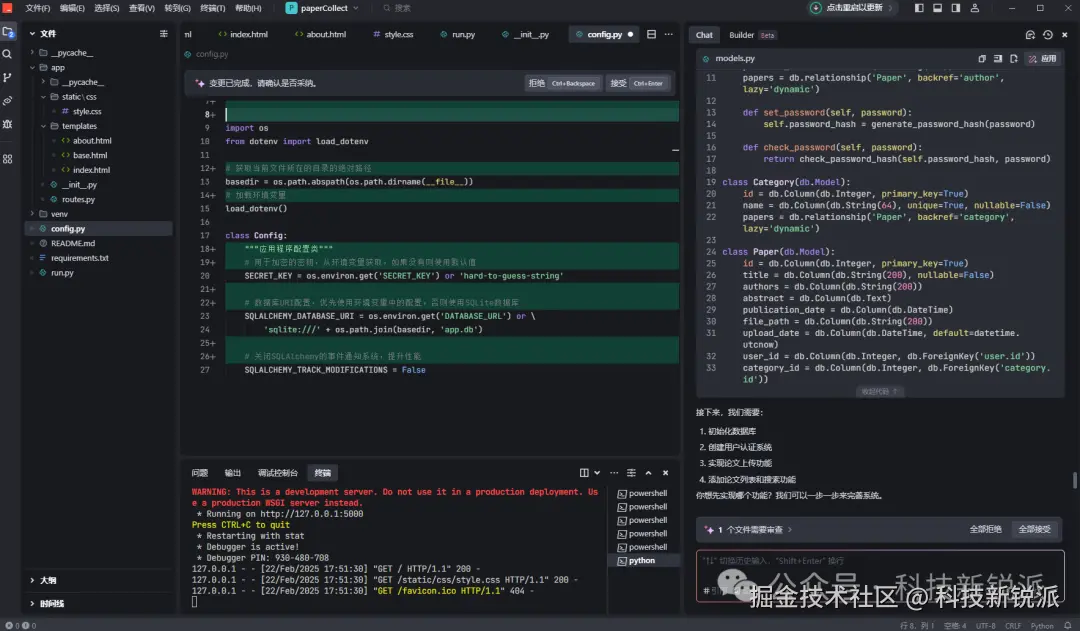1080x631 pixels.
Task: Expand the 大纲 outline section
Action: (32, 580)
